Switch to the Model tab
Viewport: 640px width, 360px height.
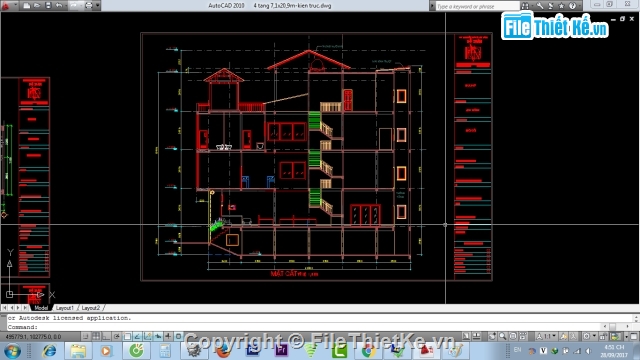tap(41, 308)
